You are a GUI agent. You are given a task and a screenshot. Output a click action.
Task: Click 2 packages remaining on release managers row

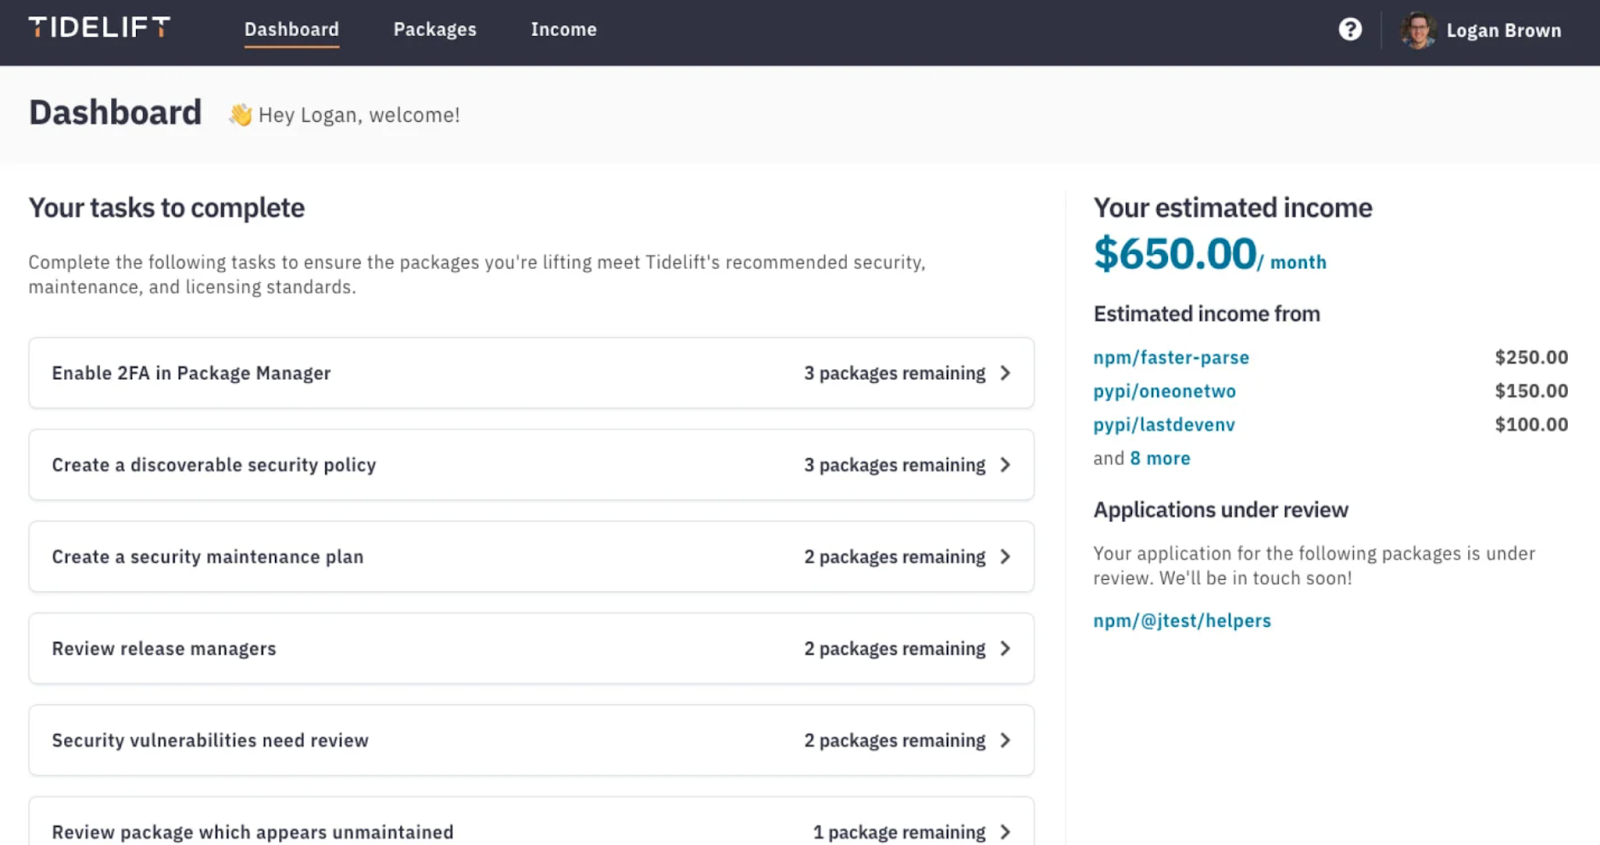pyautogui.click(x=895, y=649)
